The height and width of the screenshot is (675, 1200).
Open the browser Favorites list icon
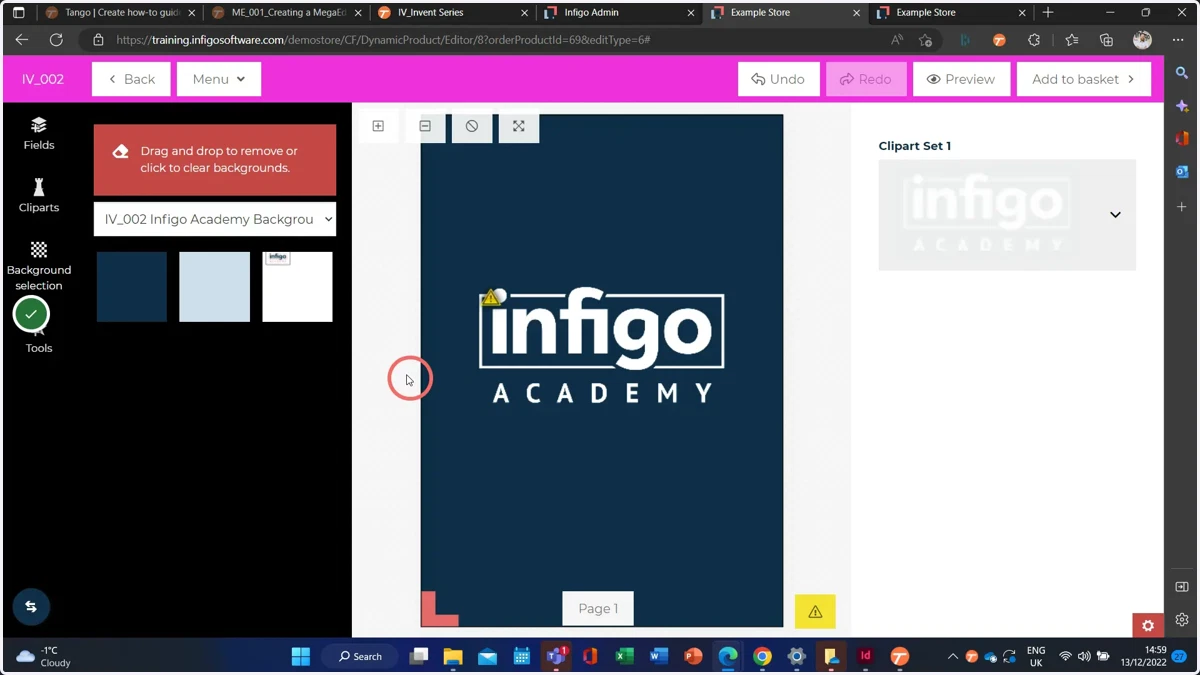pos(1071,40)
